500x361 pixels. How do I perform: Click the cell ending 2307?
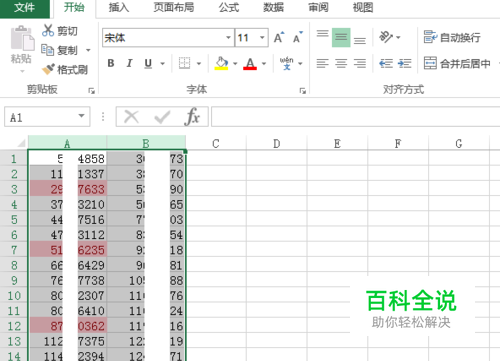click(68, 296)
